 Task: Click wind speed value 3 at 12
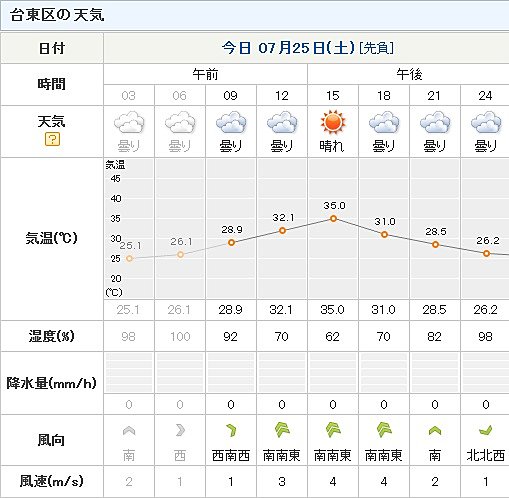[282, 482]
